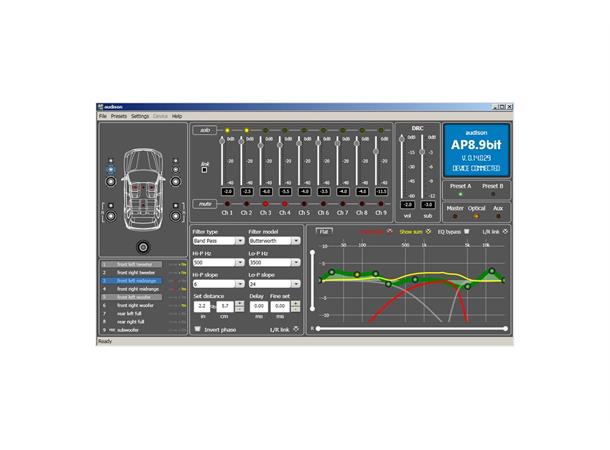The width and height of the screenshot is (610, 450).
Task: Unmute channel Ch 3
Action: [266, 204]
